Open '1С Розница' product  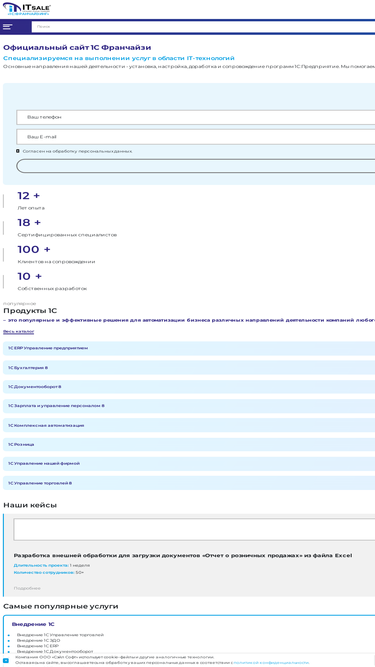coord(189,445)
